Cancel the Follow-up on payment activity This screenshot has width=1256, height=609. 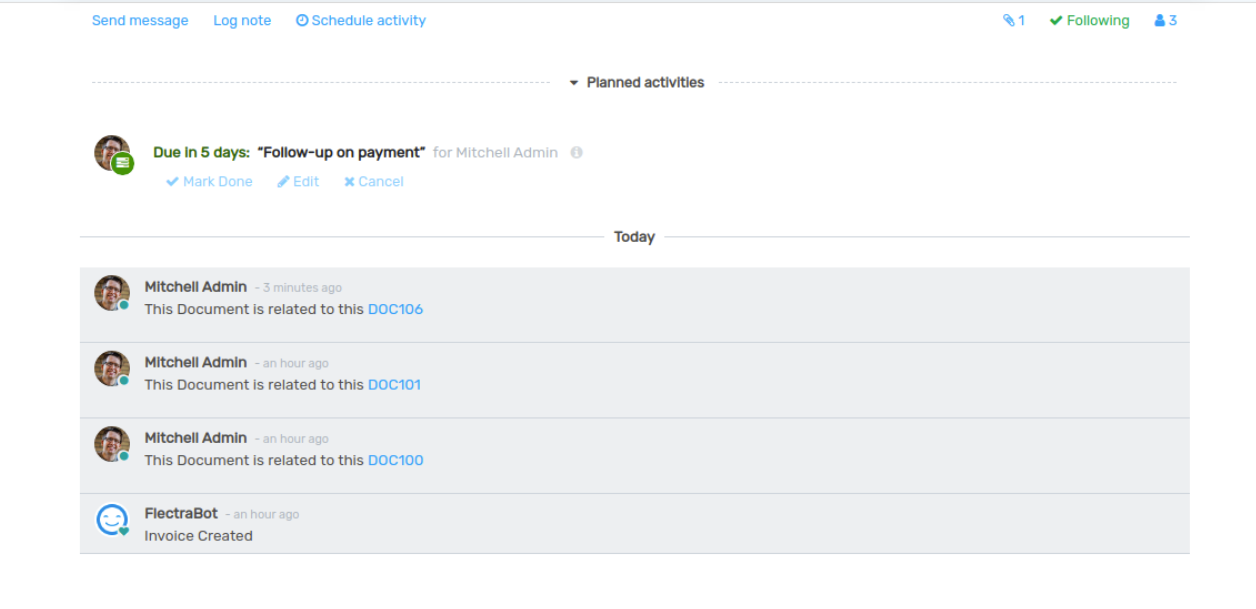[374, 182]
